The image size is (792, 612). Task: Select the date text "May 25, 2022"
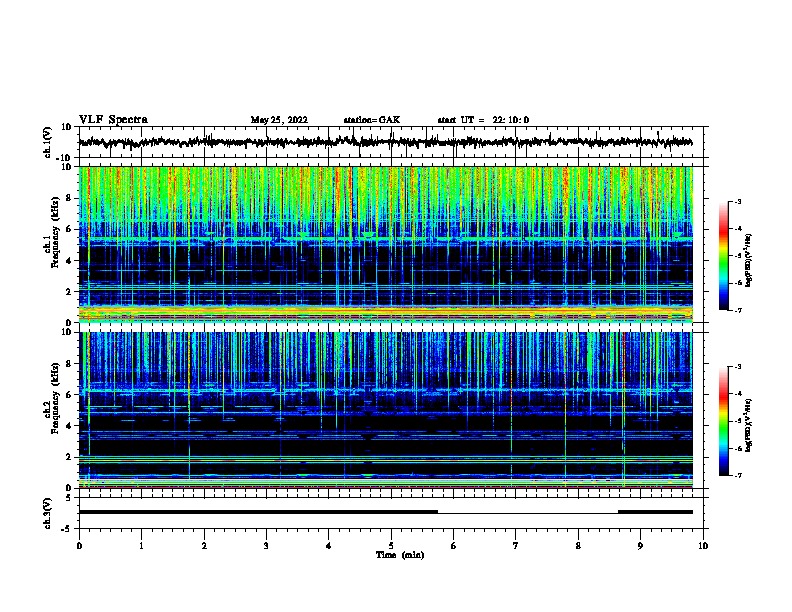click(x=279, y=120)
